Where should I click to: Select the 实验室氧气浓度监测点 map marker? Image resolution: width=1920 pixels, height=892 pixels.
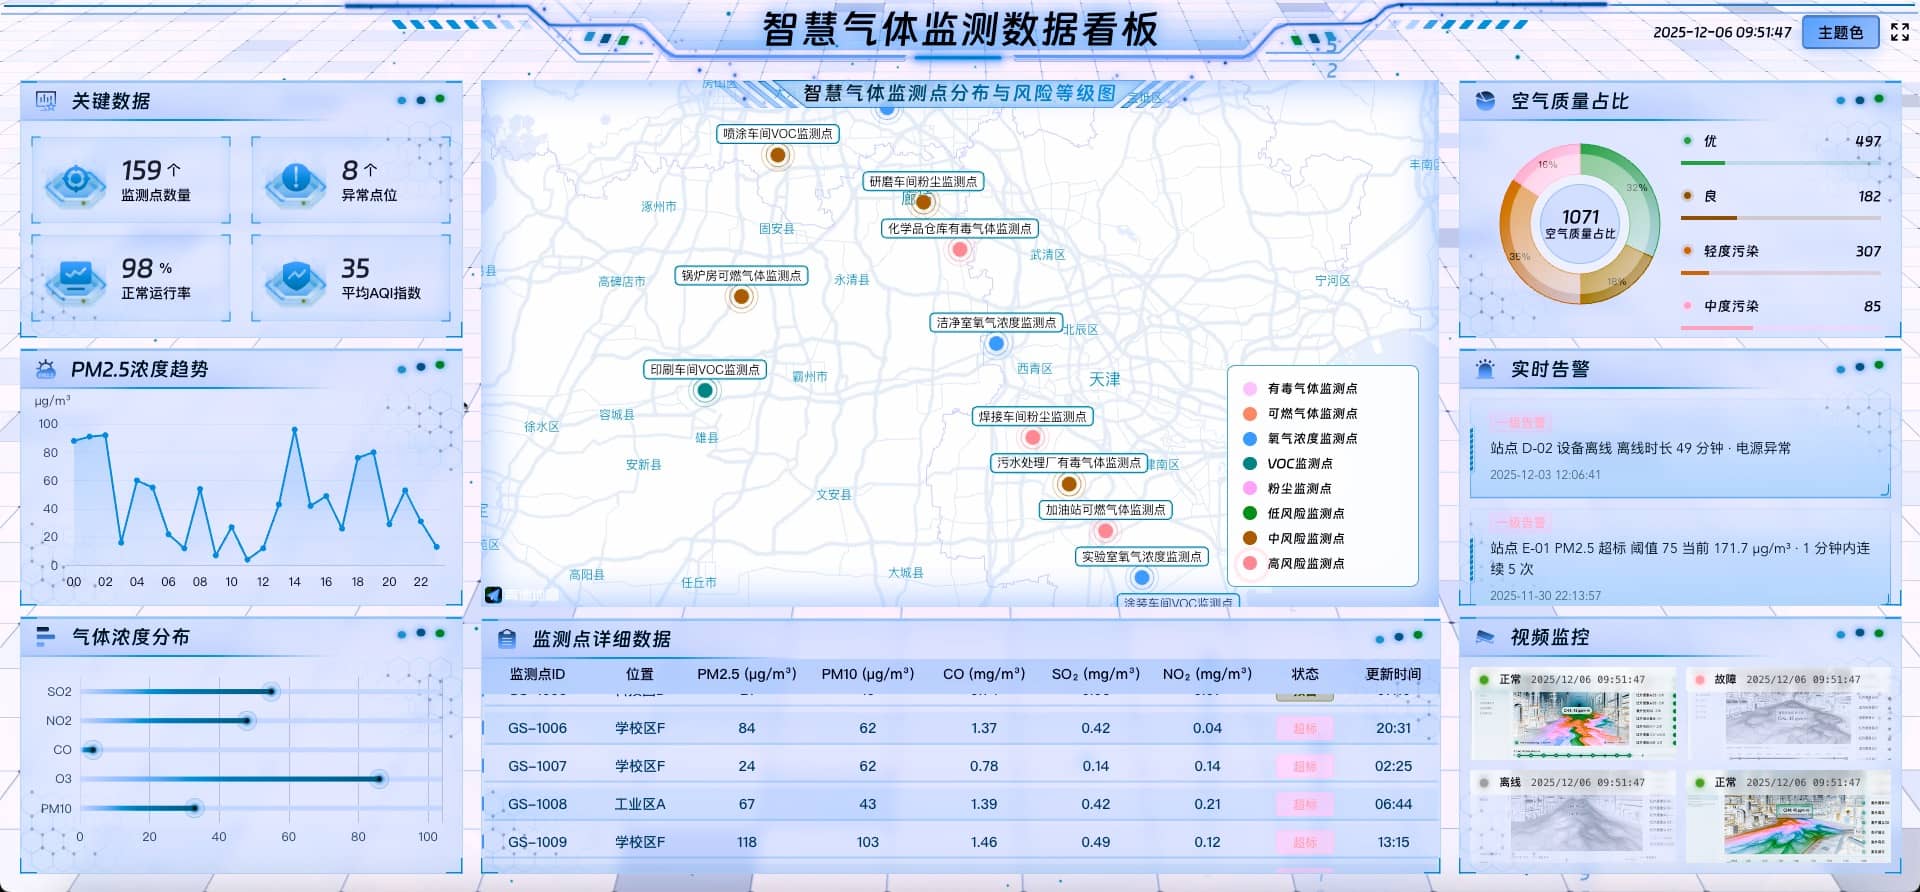coord(1142,578)
